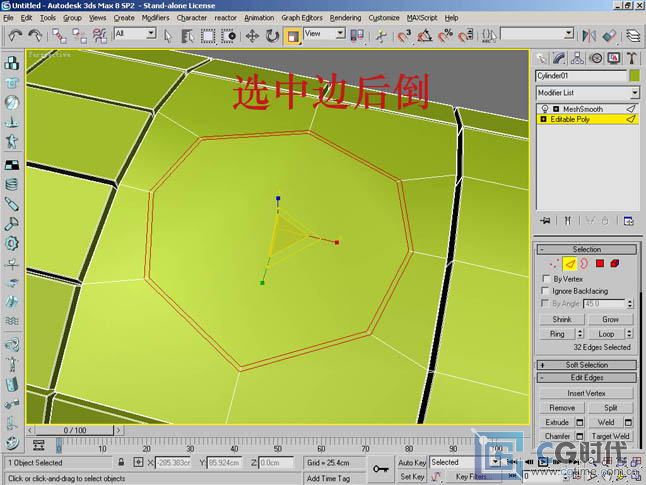This screenshot has height=485, width=646.
Task: Toggle the 3D Snaps magnet icon
Action: [404, 36]
